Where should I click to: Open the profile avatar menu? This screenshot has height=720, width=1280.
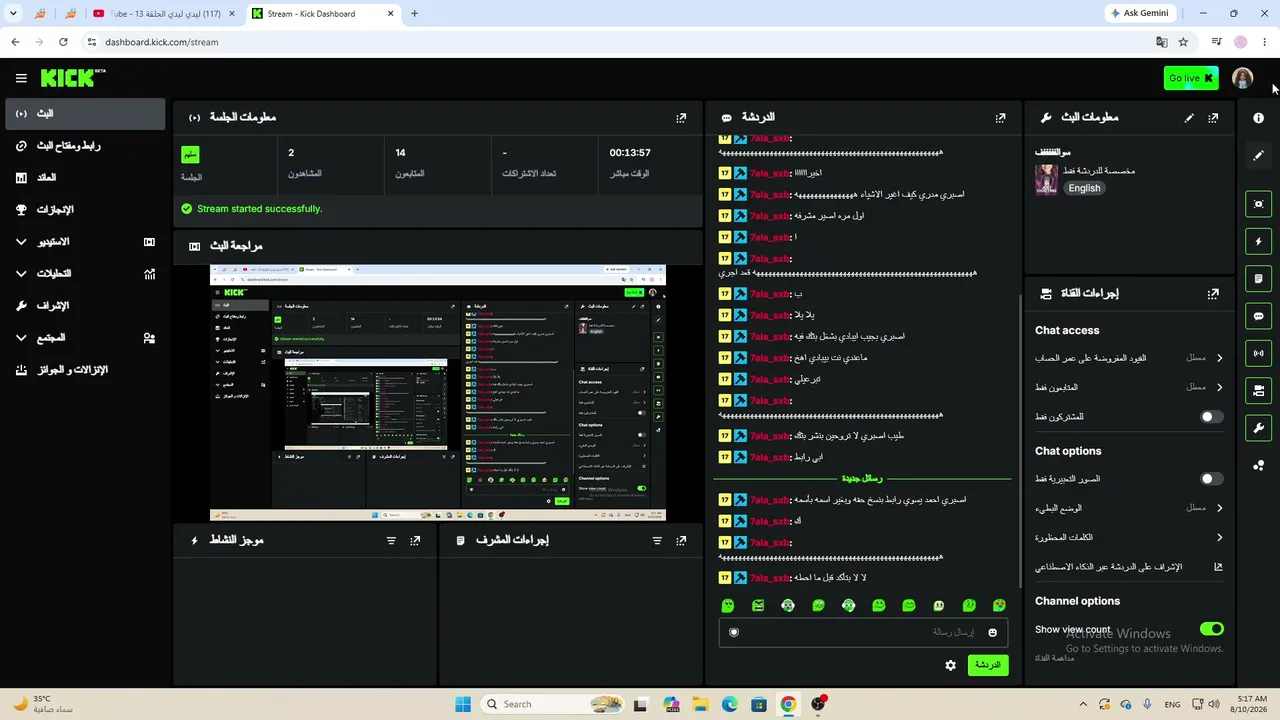tap(1242, 78)
